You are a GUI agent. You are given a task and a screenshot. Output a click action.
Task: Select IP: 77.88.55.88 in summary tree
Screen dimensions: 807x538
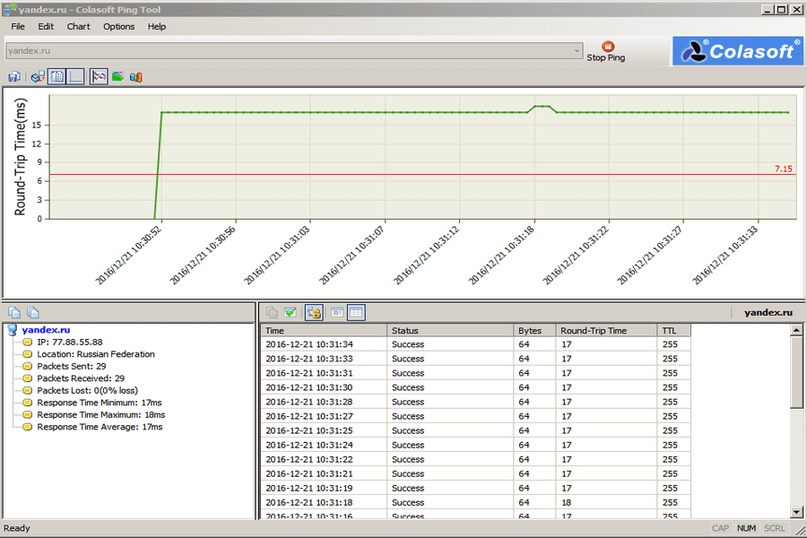pos(70,341)
